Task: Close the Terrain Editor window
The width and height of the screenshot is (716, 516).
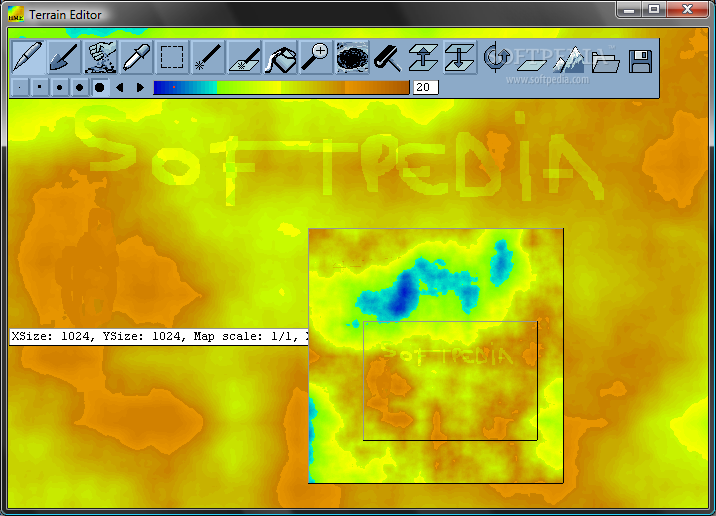Action: [x=687, y=10]
